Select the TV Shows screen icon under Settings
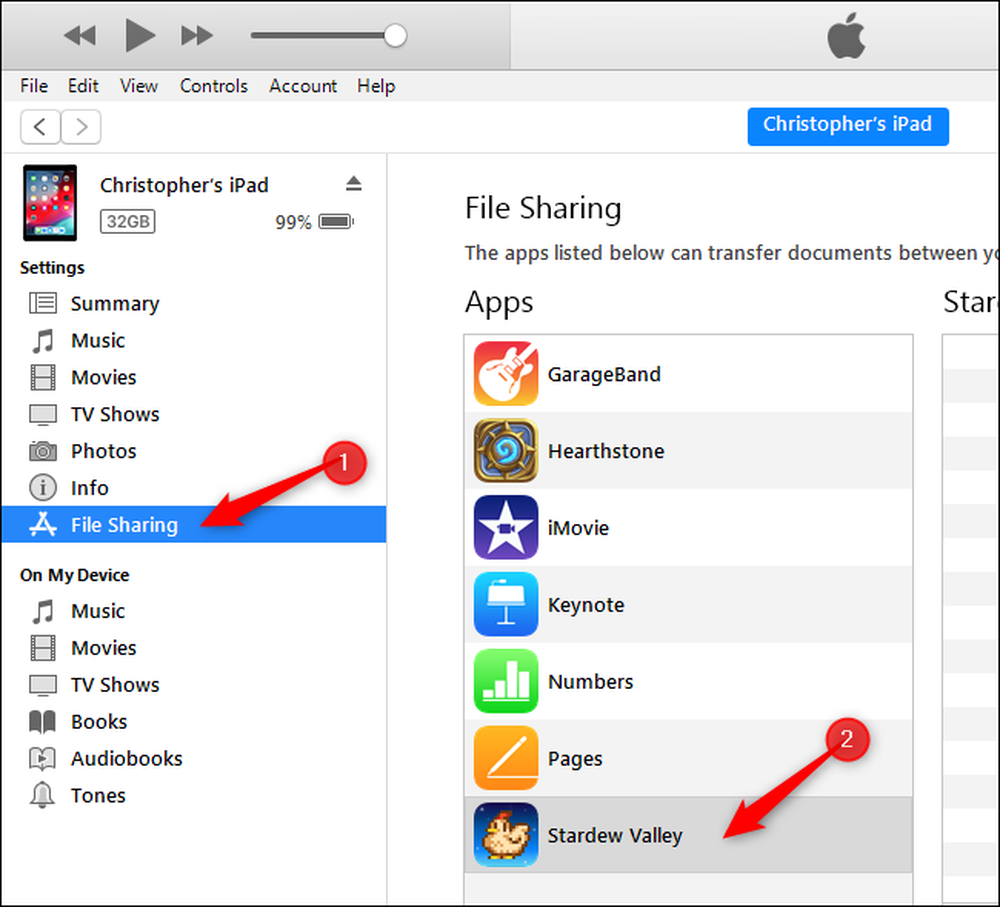The width and height of the screenshot is (1000, 907). [x=43, y=415]
